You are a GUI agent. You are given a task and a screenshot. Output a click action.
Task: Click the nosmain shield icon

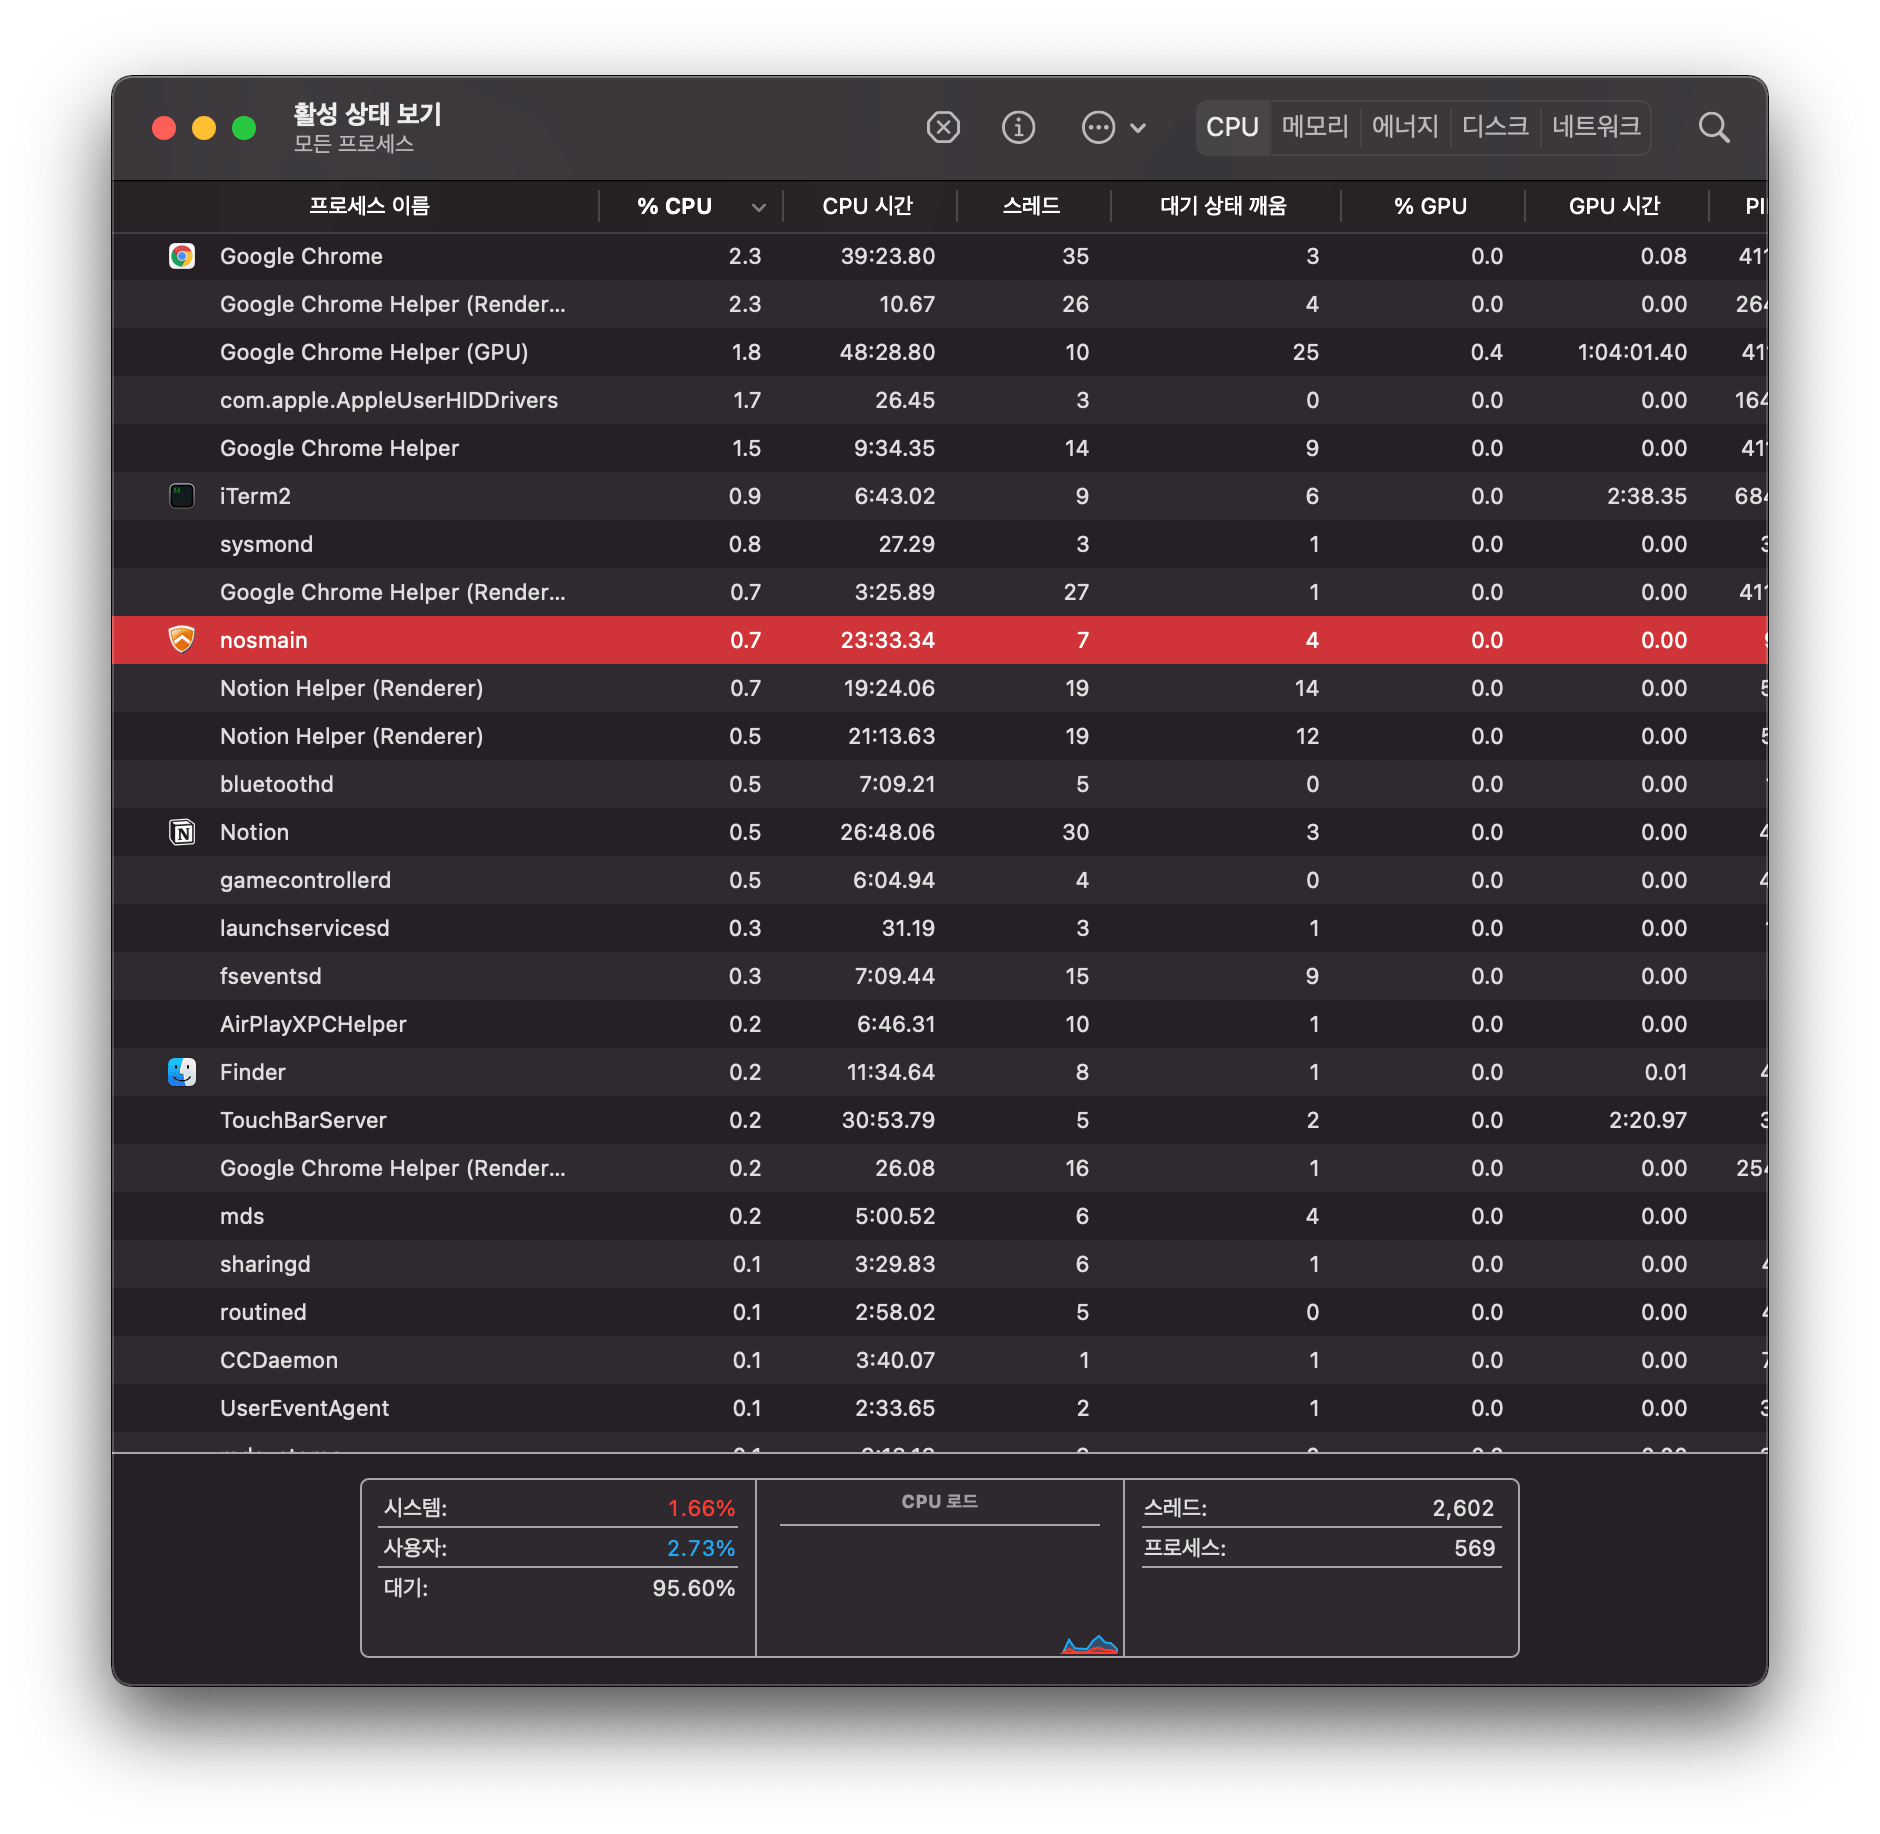[x=182, y=640]
